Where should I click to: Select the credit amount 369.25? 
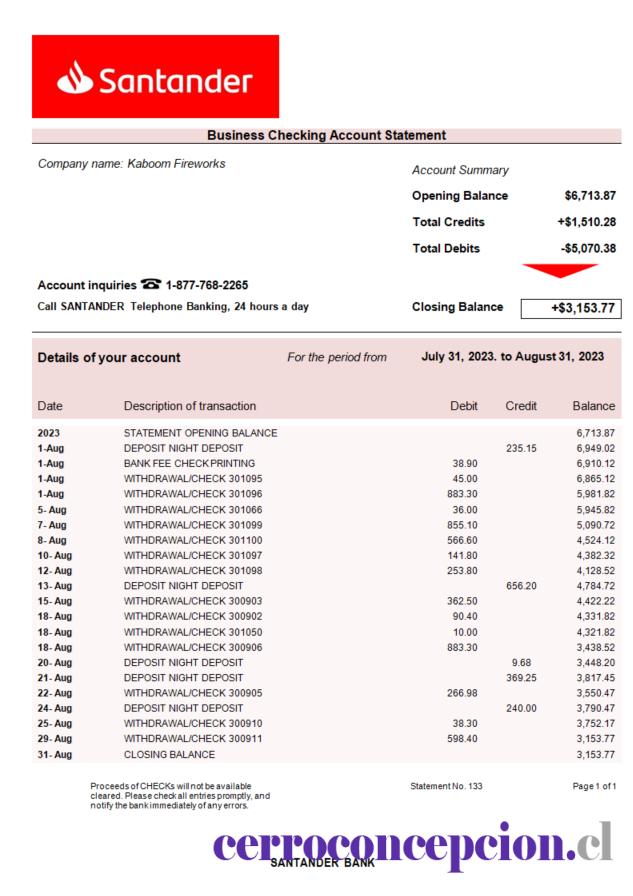pyautogui.click(x=521, y=678)
